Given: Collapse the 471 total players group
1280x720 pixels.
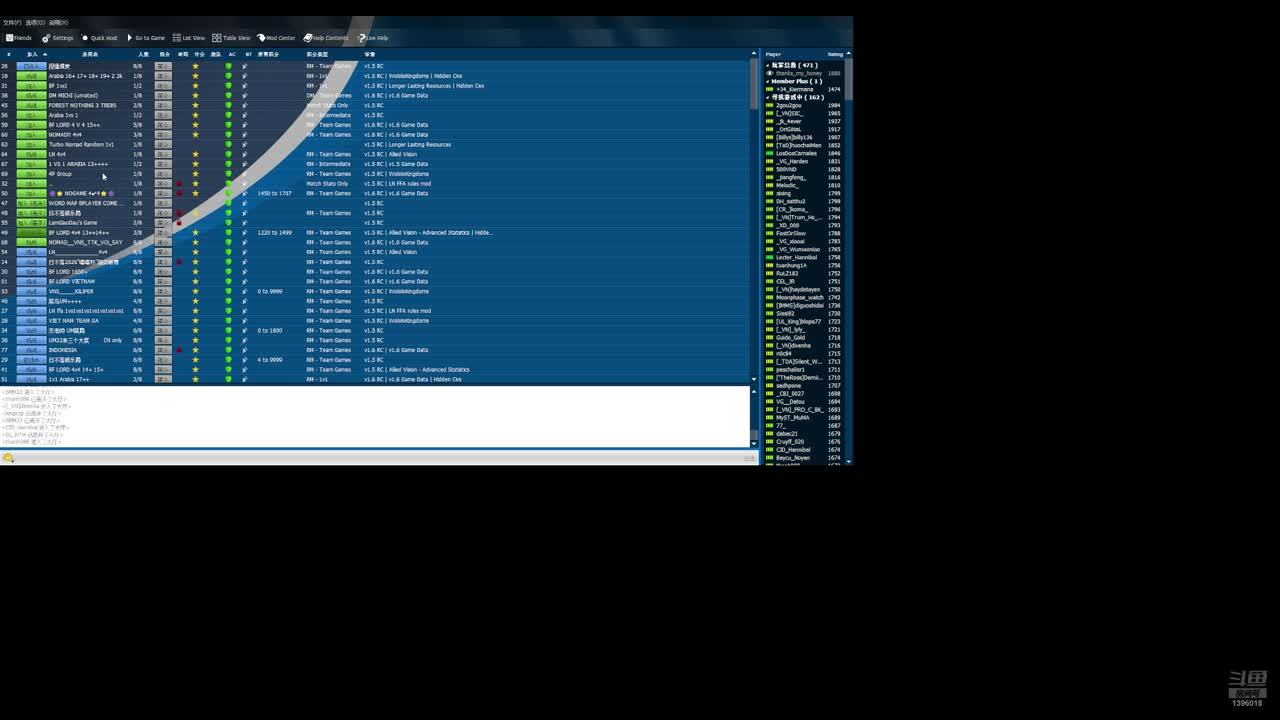Looking at the screenshot, I should (768, 65).
